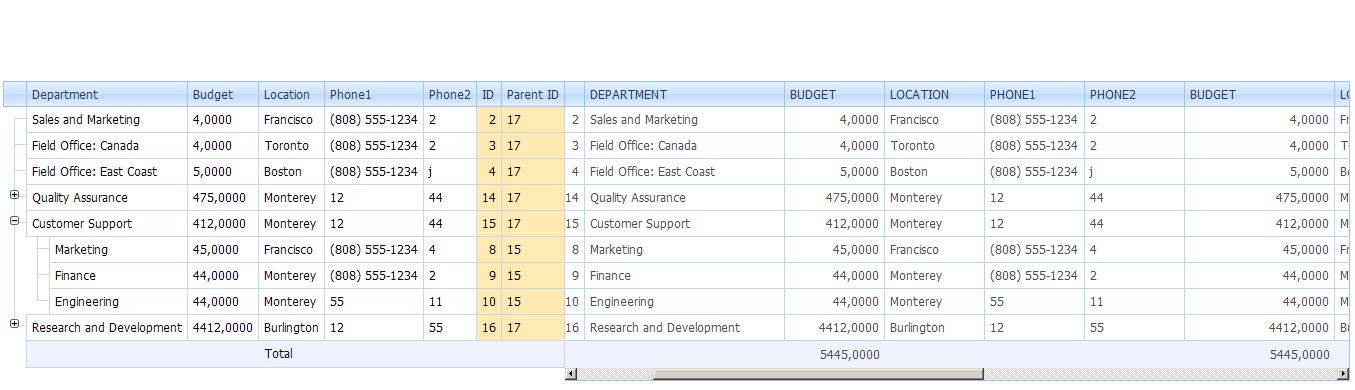1355x390 pixels.
Task: Select the Sales and Marketing tree row
Action: click(295, 120)
